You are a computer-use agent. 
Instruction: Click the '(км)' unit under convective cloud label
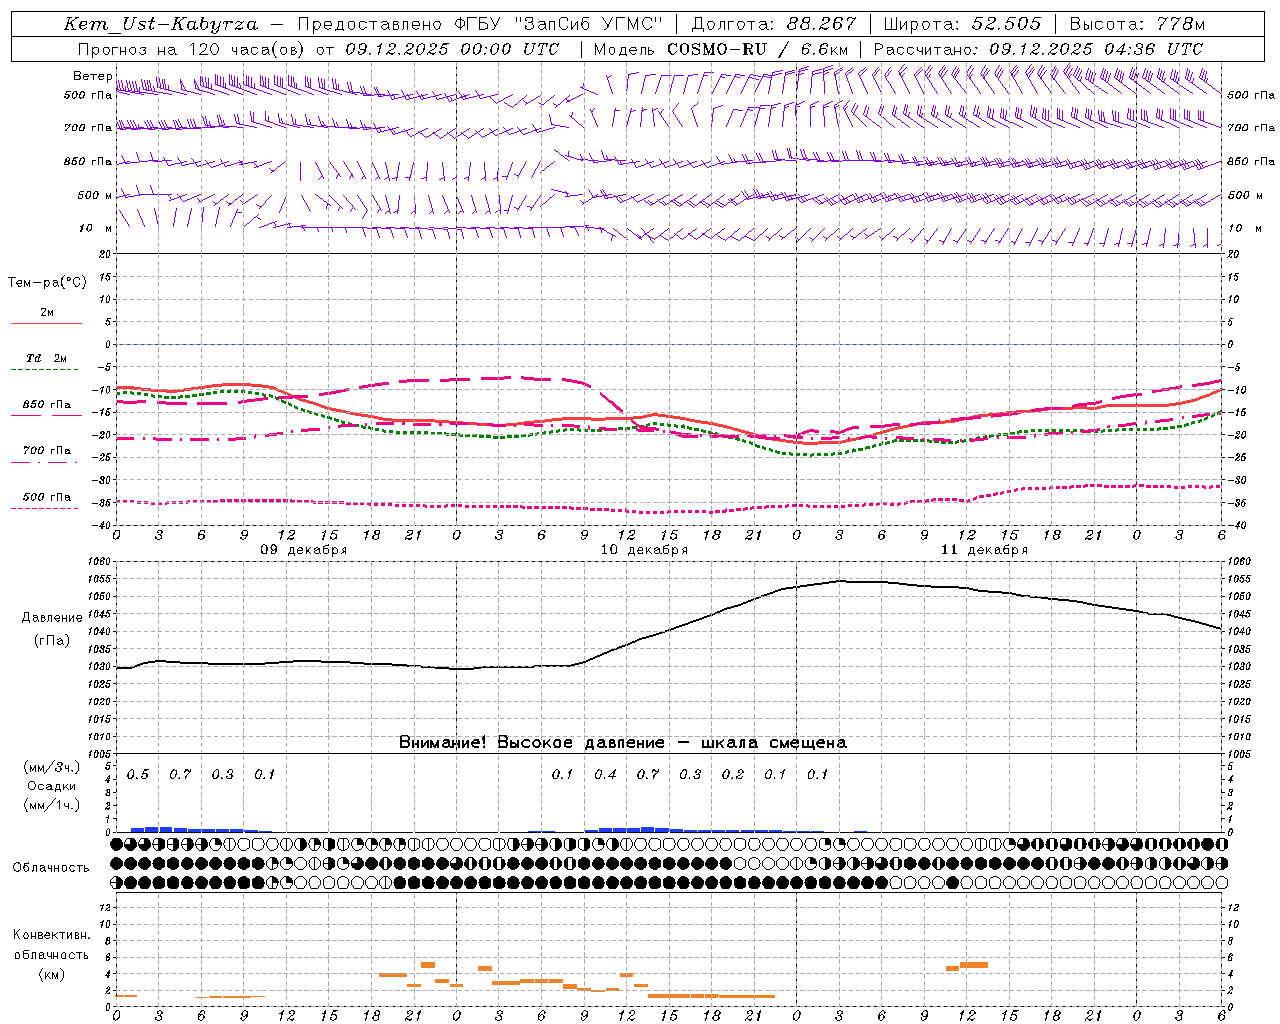point(51,974)
